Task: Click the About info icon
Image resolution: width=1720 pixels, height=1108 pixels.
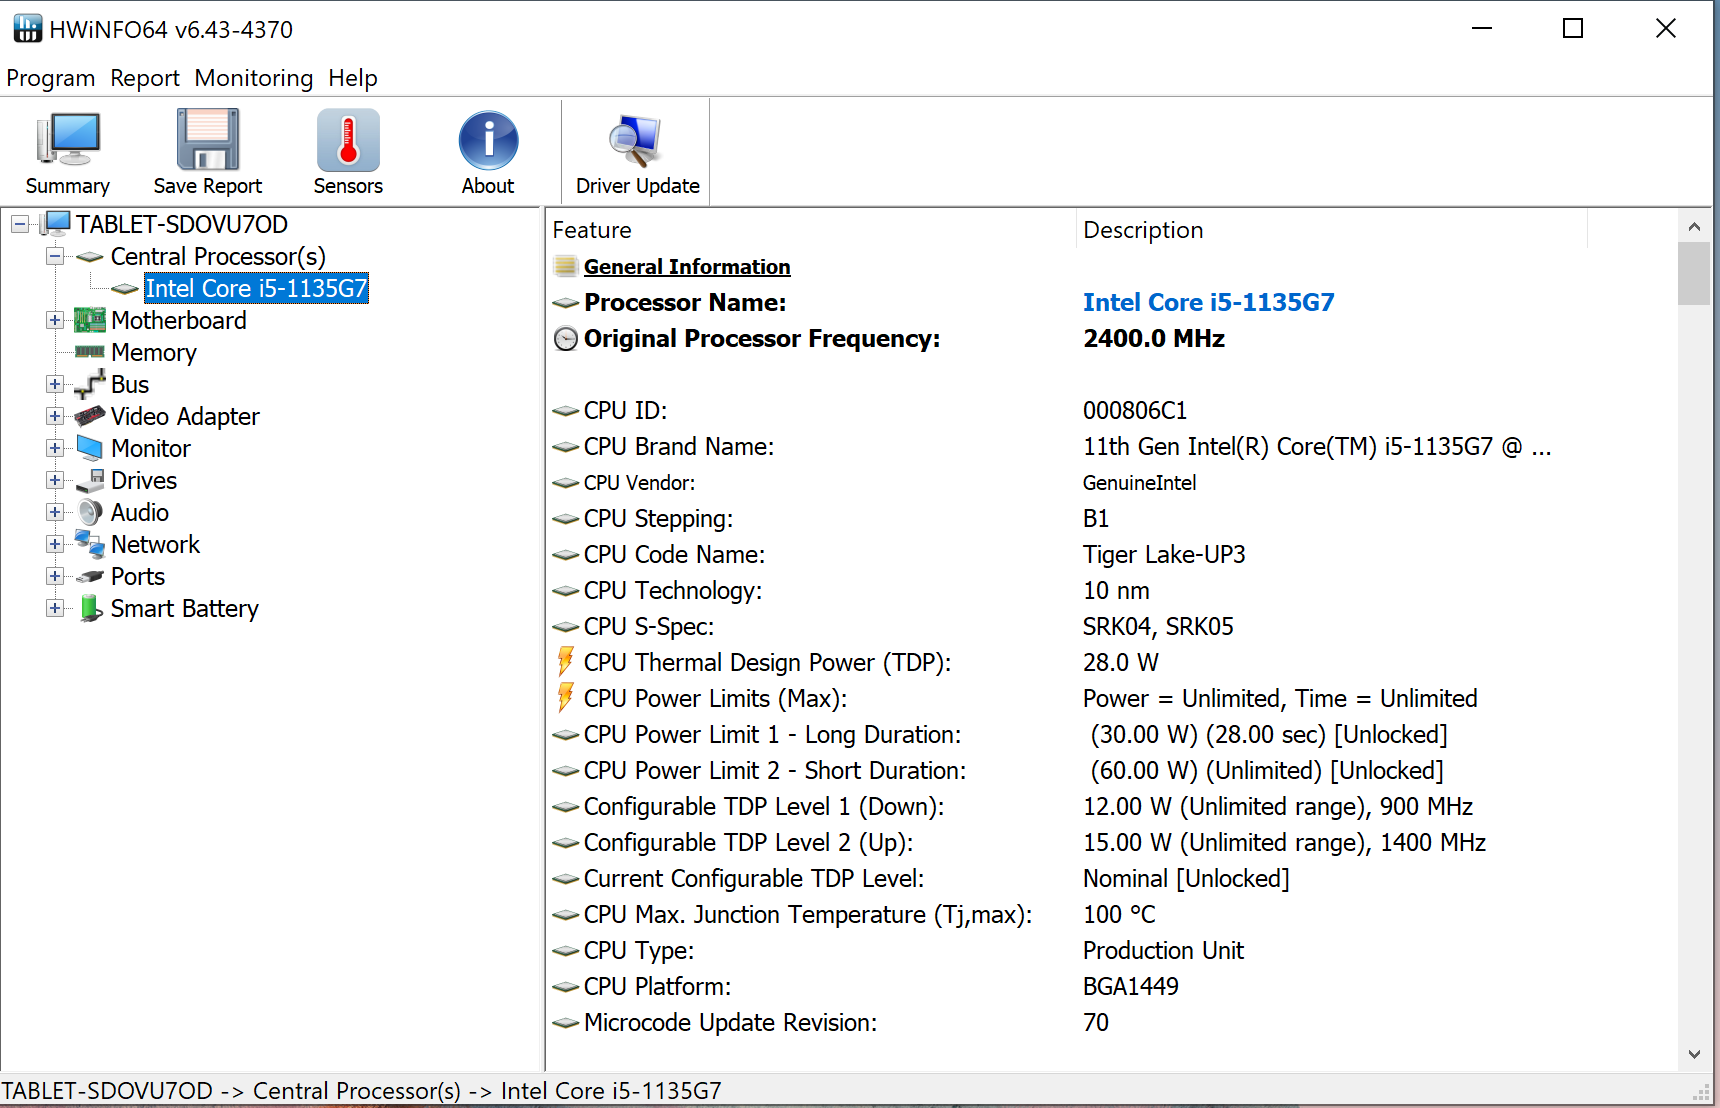Action: pos(488,141)
